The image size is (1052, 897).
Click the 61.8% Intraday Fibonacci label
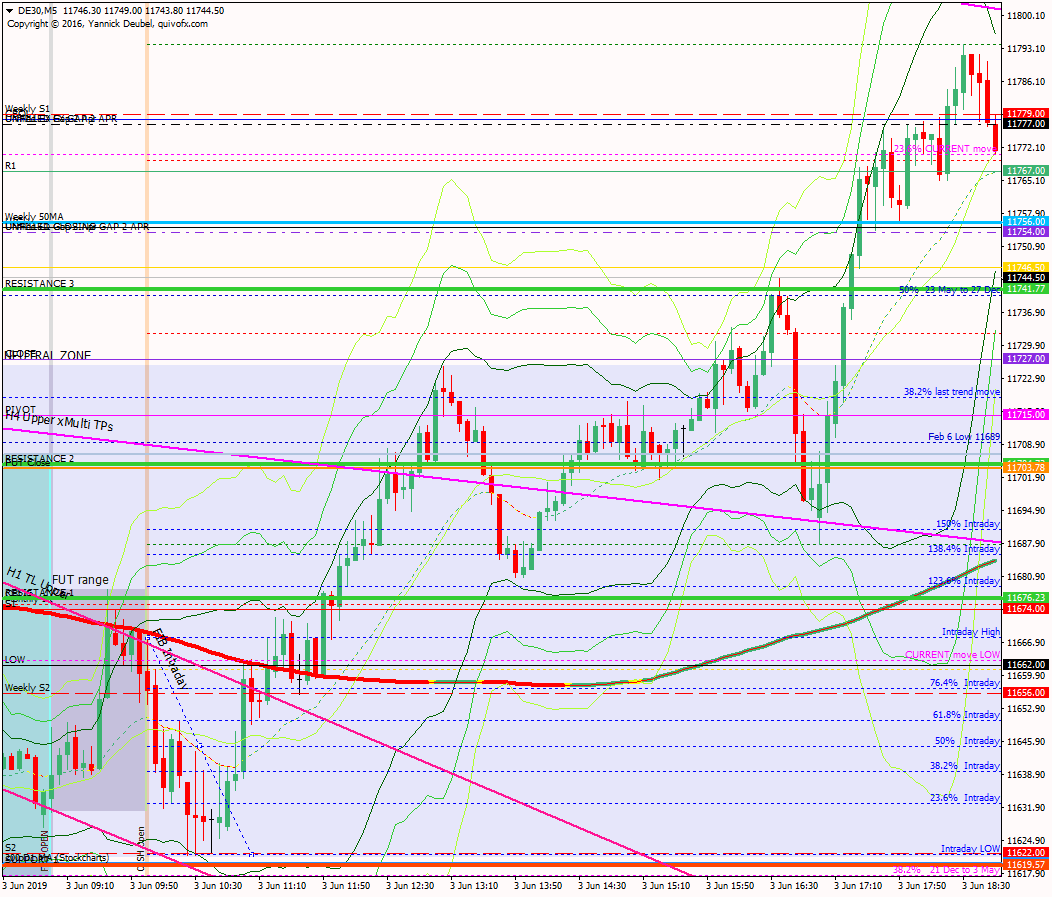pyautogui.click(x=966, y=715)
